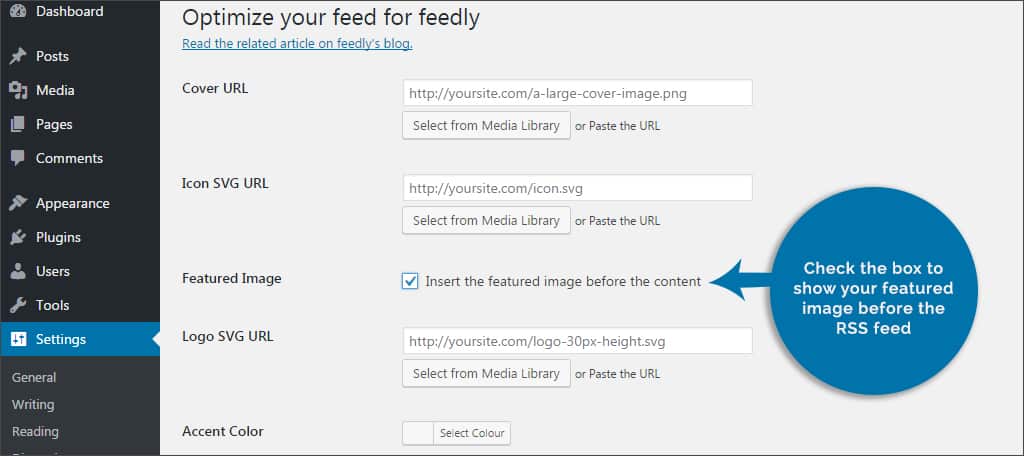Uncheck the featured image checkbox
This screenshot has height=456, width=1024.
pyautogui.click(x=410, y=281)
